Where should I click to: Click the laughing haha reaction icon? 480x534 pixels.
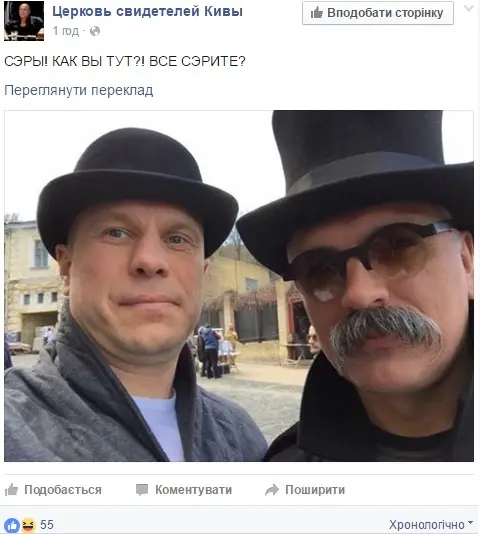click(28, 525)
